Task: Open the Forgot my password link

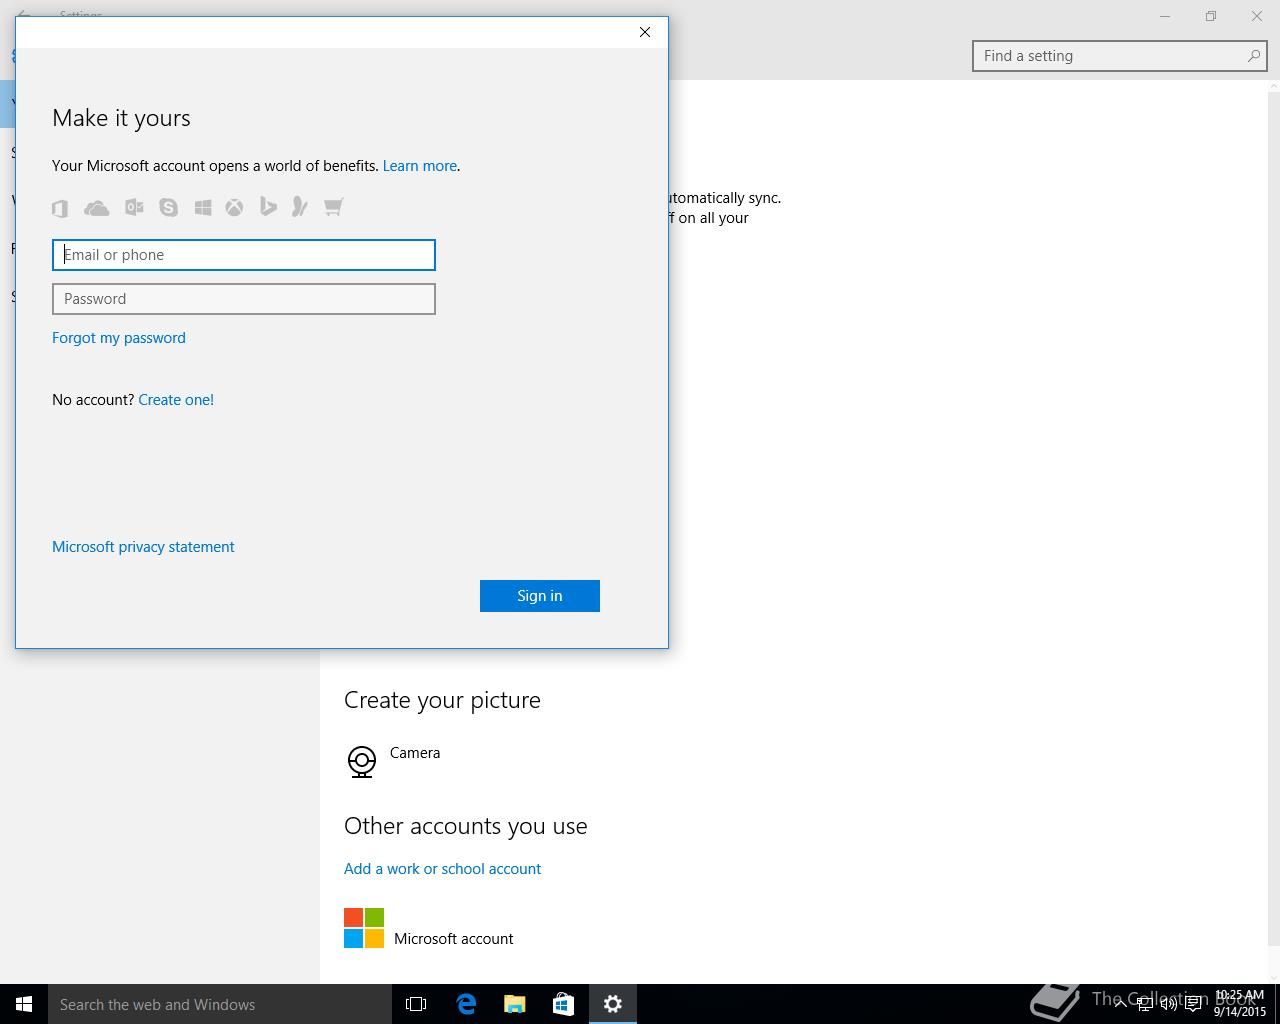Action: (119, 338)
